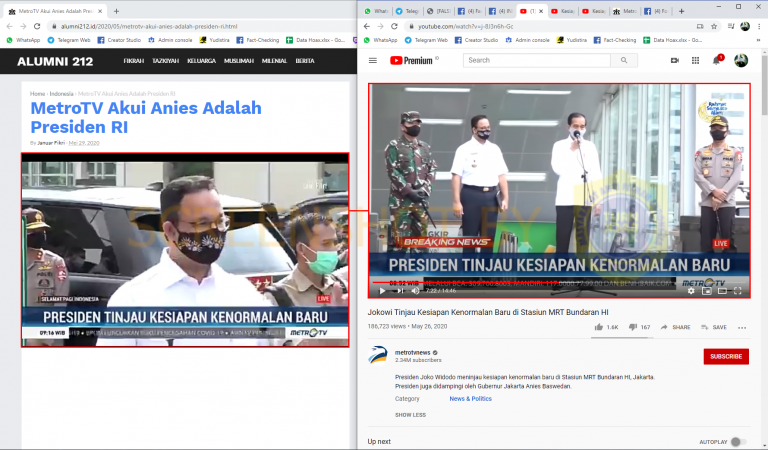Open Data Hoax.xlsx bookmark in the Alumni 212 window

point(315,40)
